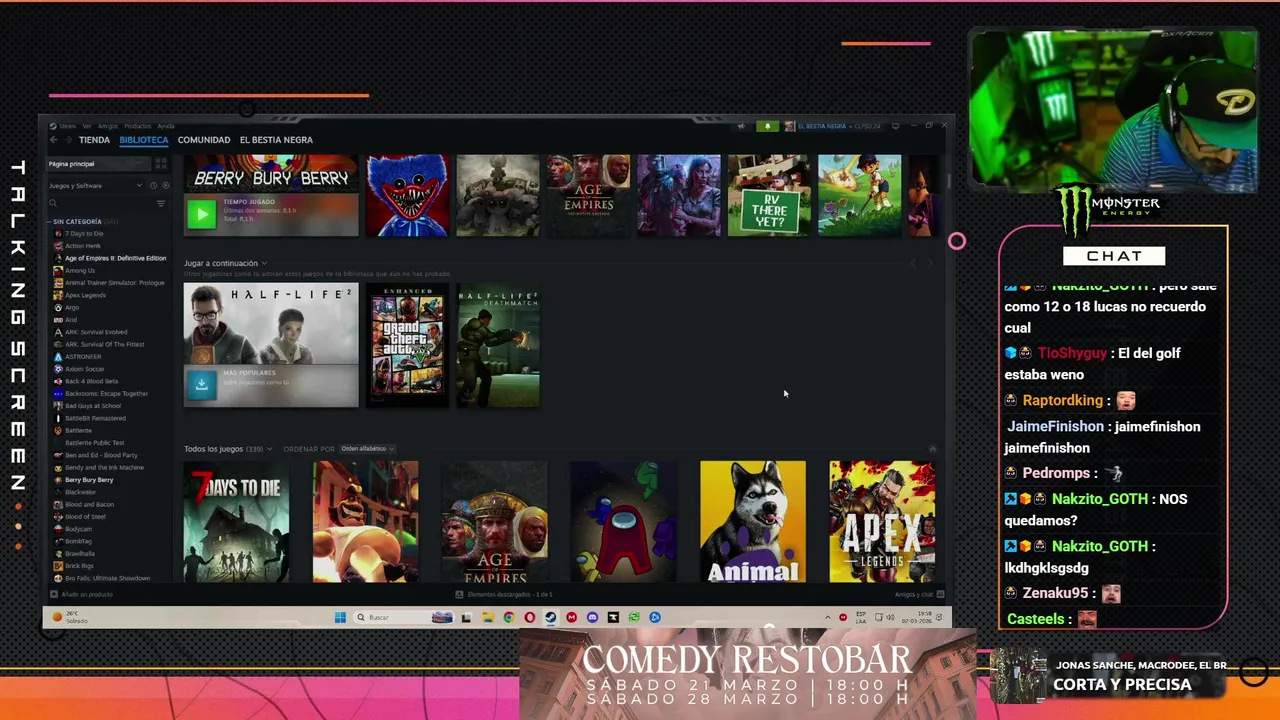This screenshot has width=1280, height=720.
Task: Click the Steam icon on the taskbar
Action: pos(550,617)
